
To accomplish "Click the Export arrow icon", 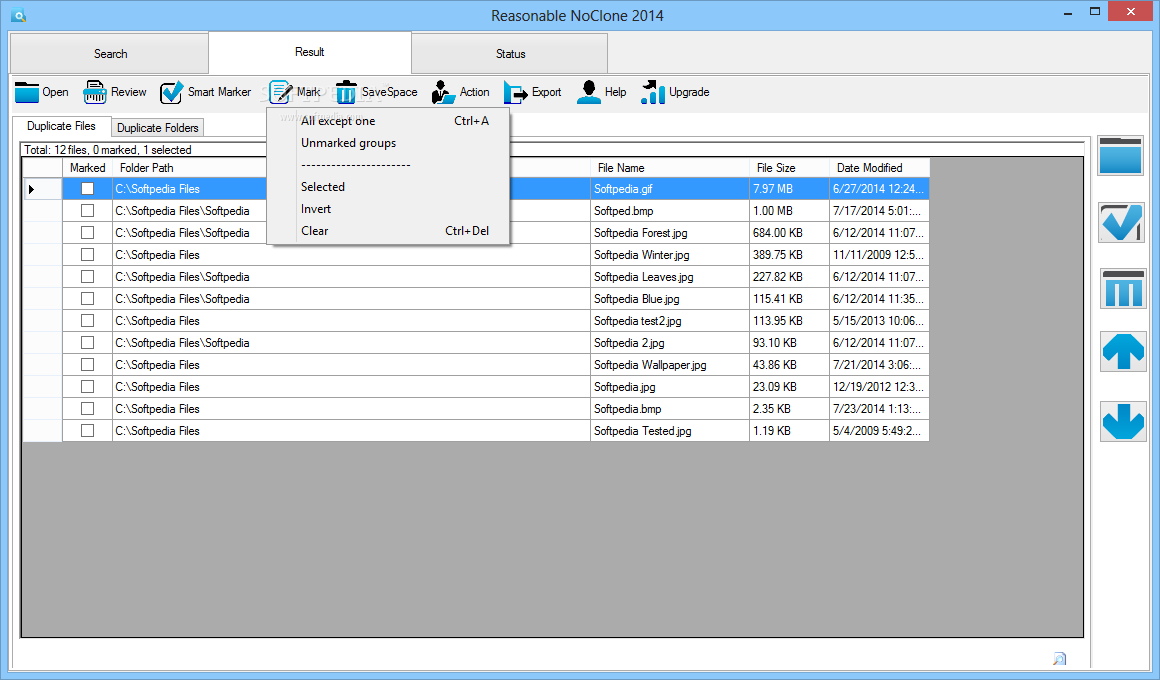I will 515,92.
